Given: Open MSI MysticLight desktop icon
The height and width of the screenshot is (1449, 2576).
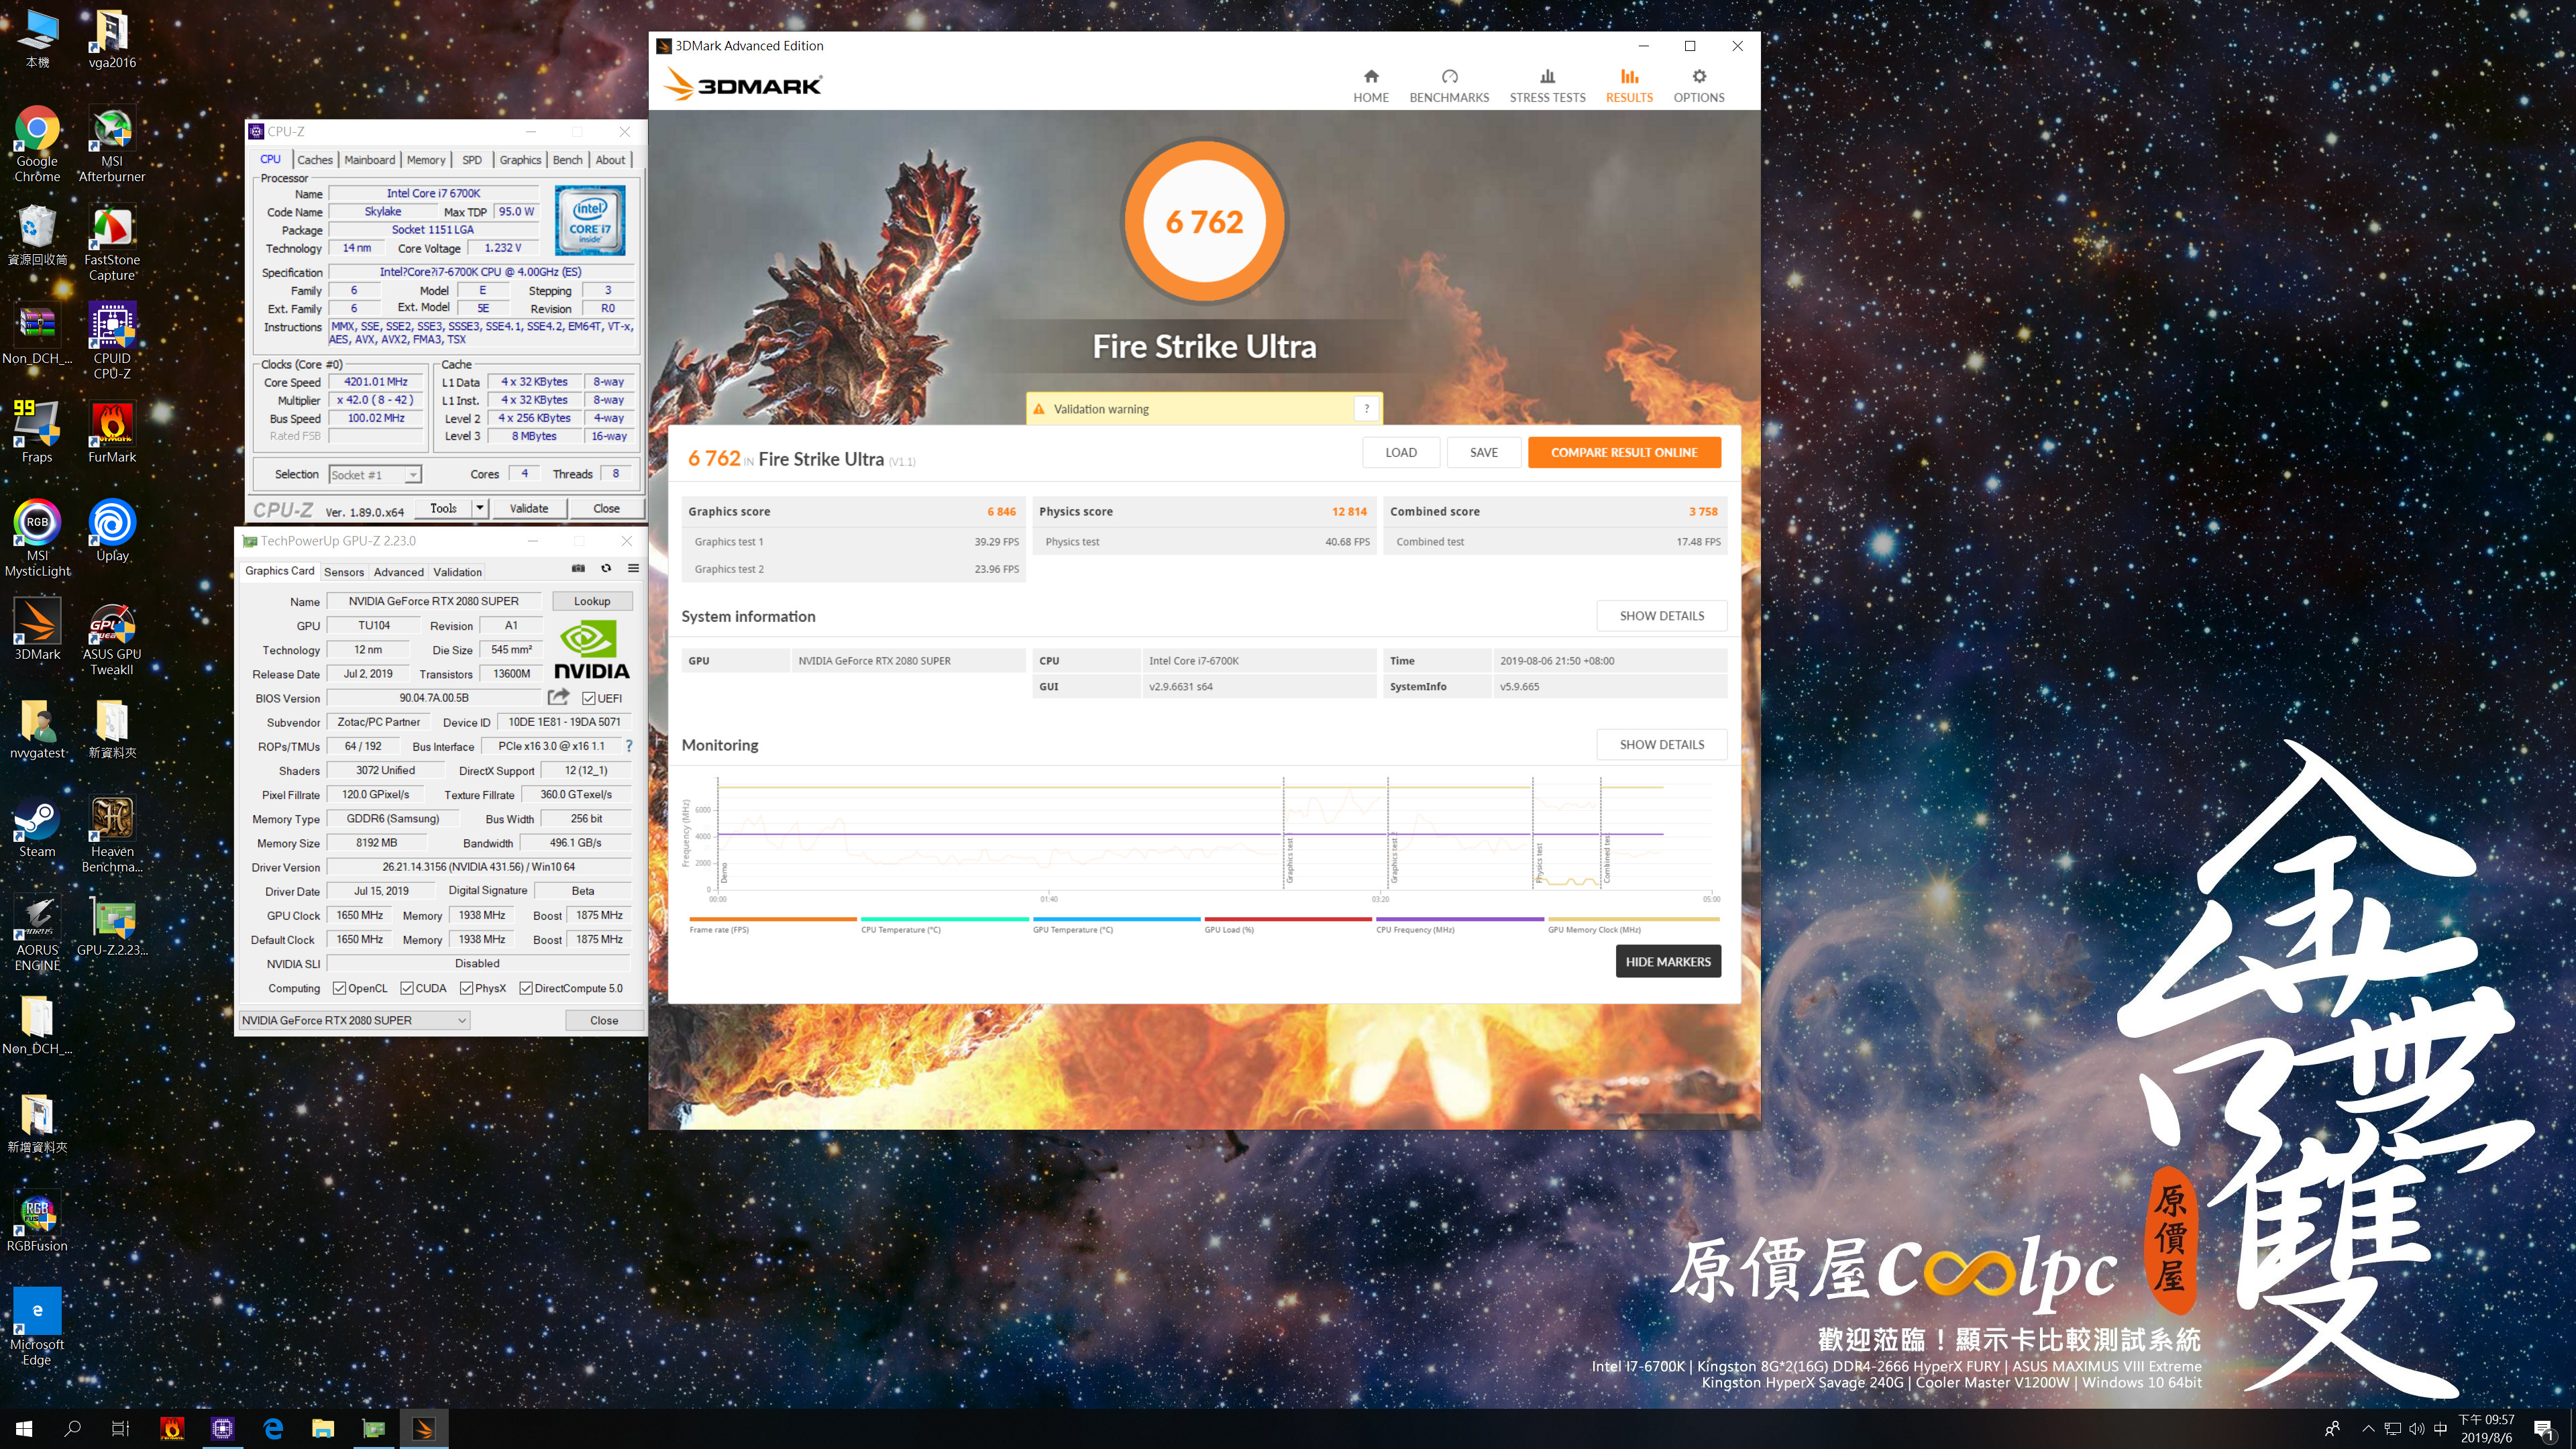Looking at the screenshot, I should (x=37, y=539).
